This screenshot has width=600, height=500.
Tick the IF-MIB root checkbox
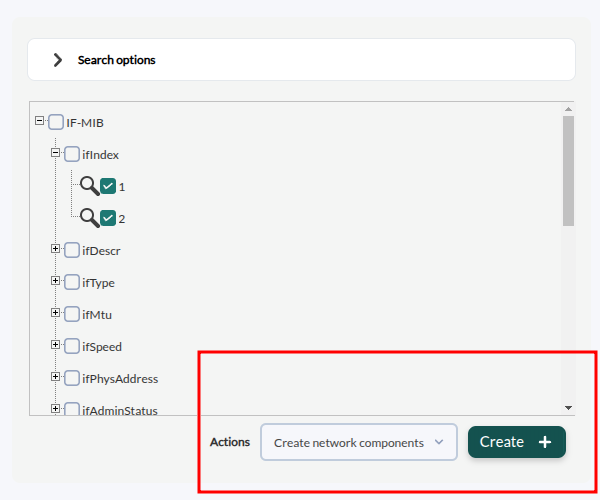coord(56,123)
